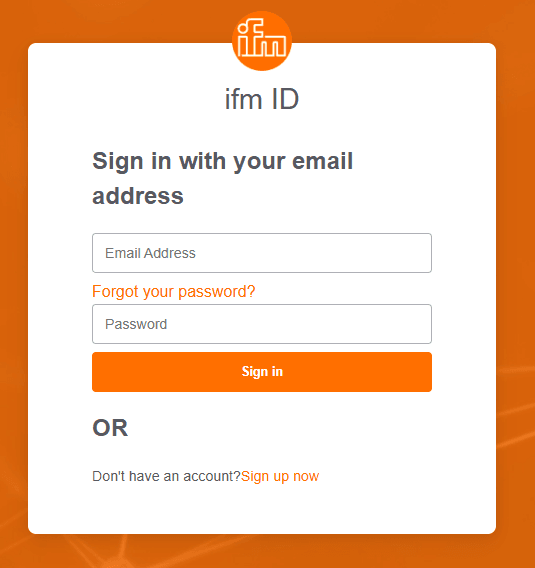Click the Email Address input field
The height and width of the screenshot is (568, 535).
click(x=262, y=253)
